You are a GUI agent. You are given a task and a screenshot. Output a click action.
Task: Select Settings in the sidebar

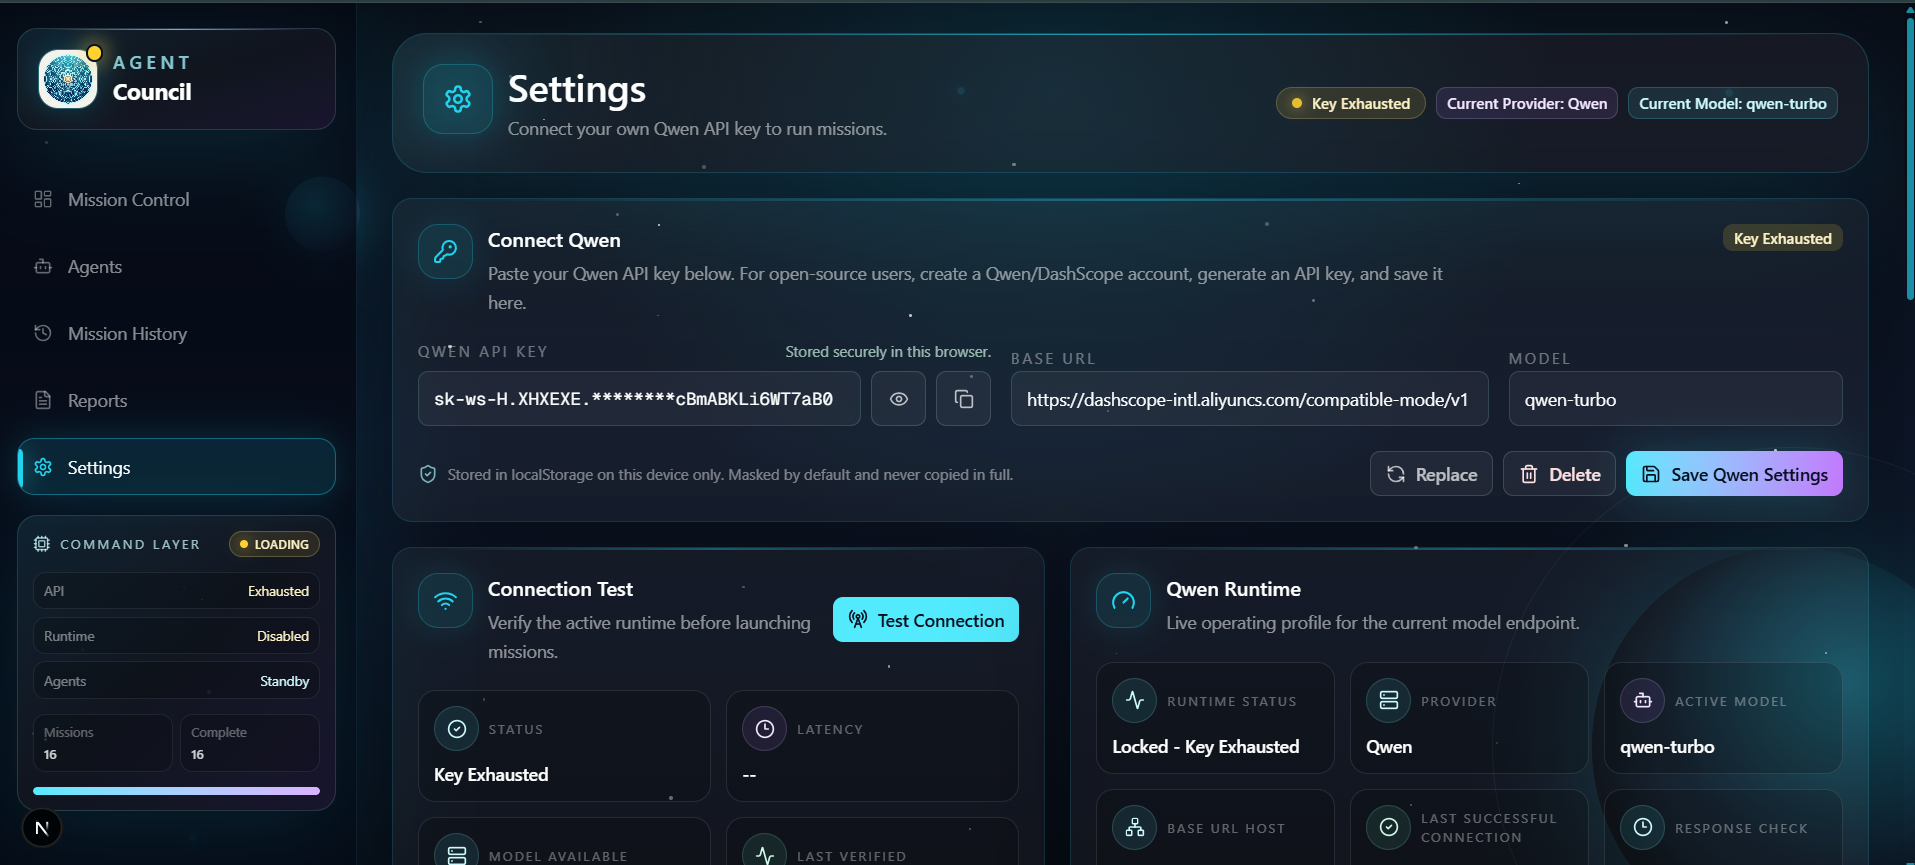[x=177, y=467]
